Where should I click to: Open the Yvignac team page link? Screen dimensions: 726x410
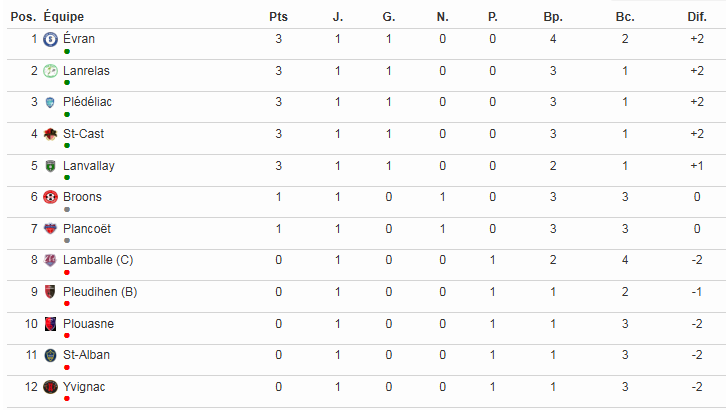pos(83,387)
